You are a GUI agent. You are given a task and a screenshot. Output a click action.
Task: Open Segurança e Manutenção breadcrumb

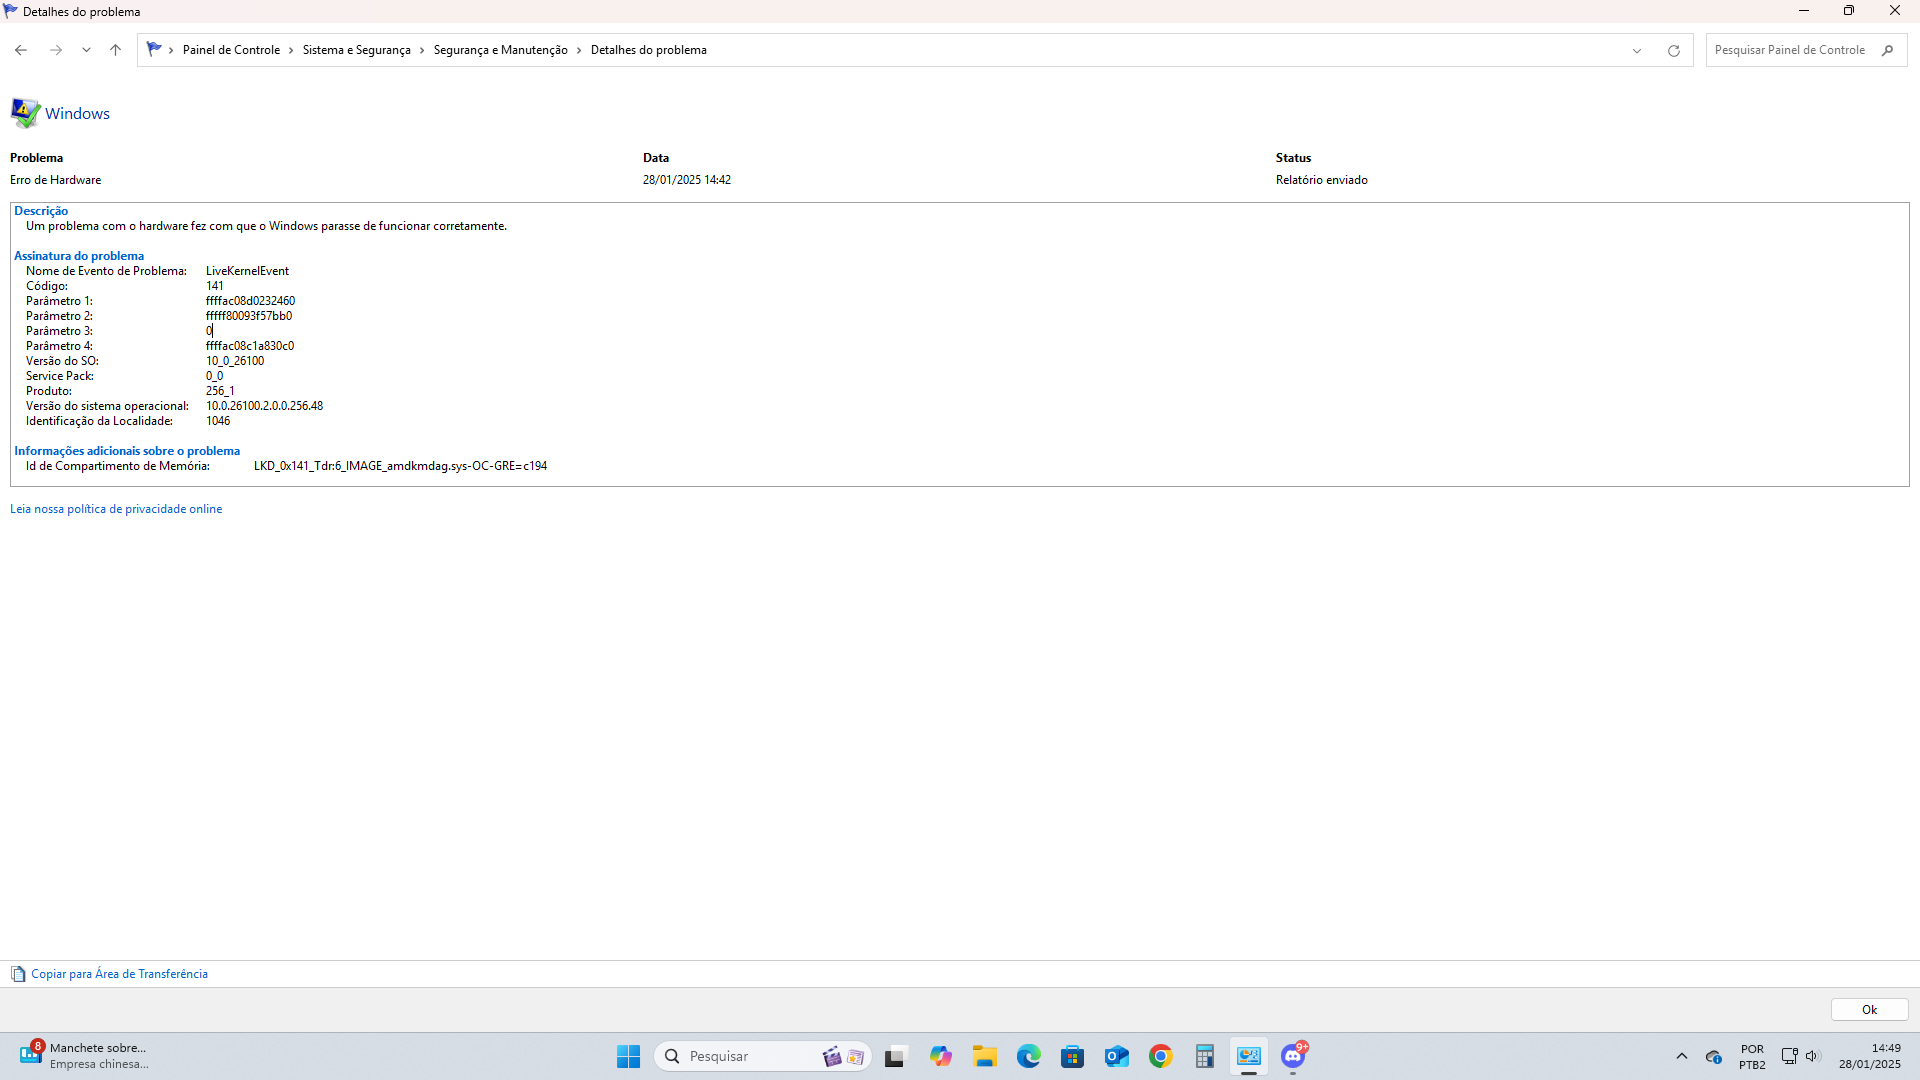pyautogui.click(x=500, y=50)
